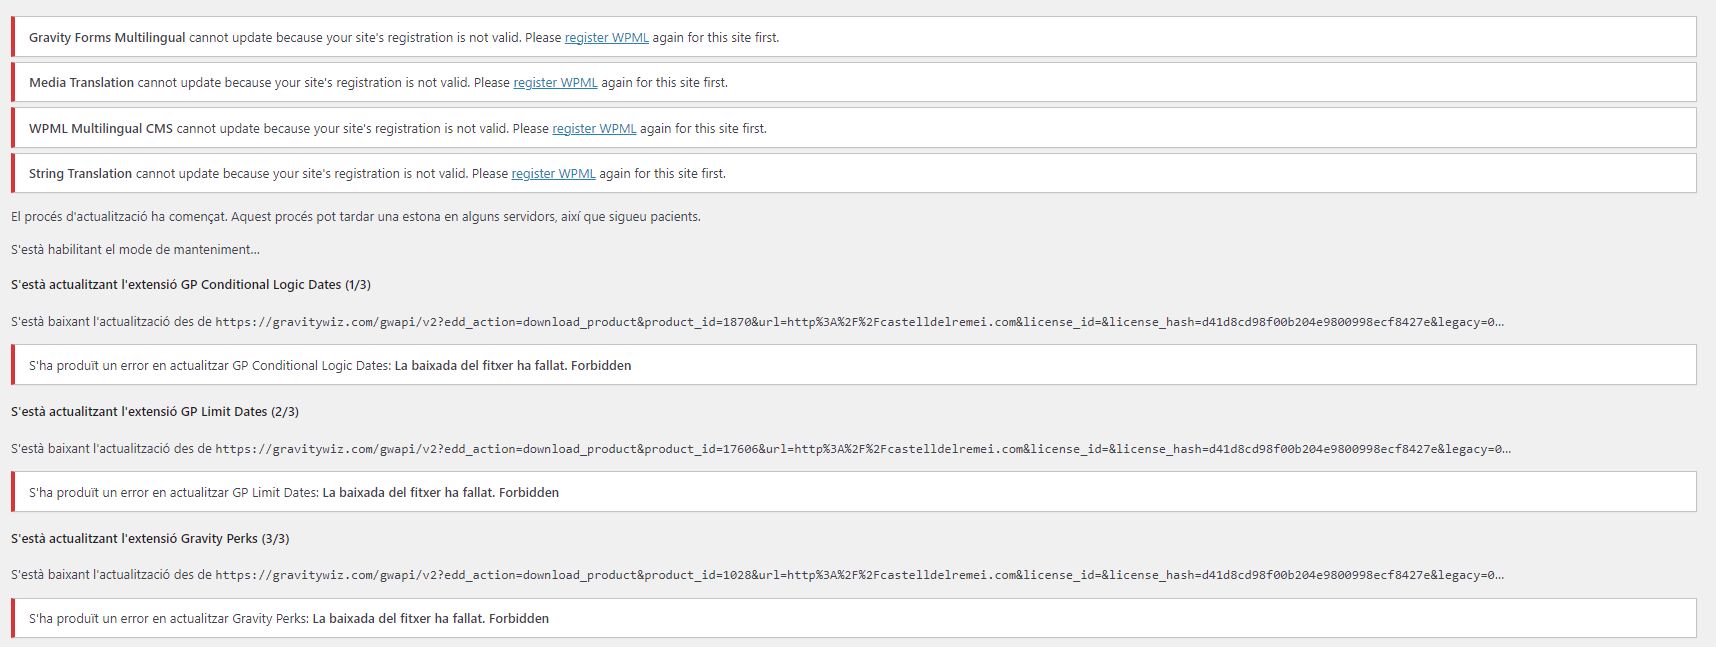Click heading 'GP Limit Dates (2/3)'
1716x647 pixels.
click(x=155, y=411)
